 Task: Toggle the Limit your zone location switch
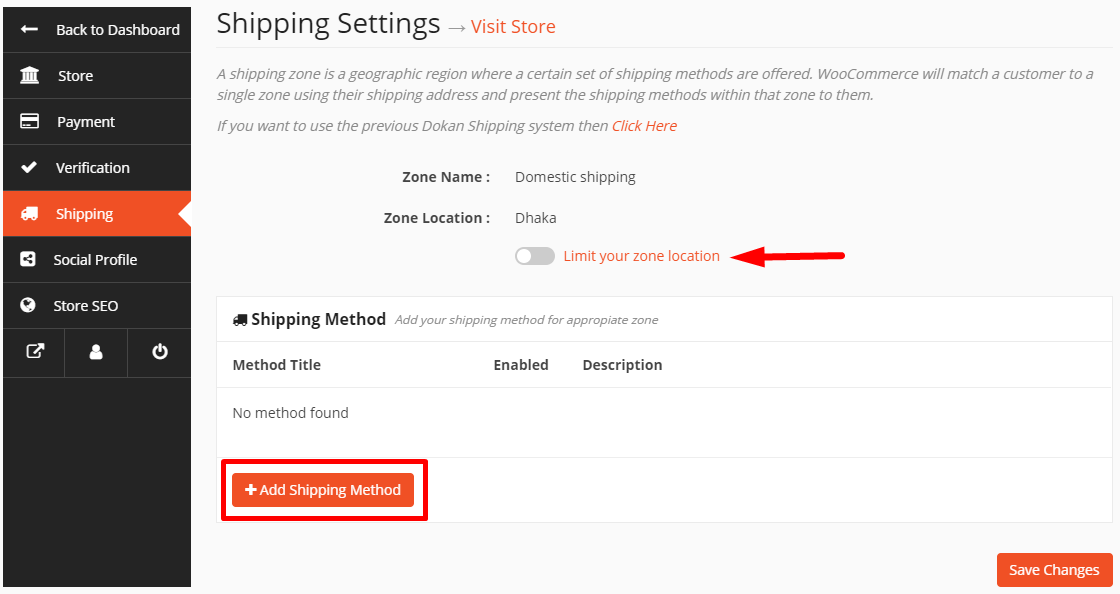[535, 256]
